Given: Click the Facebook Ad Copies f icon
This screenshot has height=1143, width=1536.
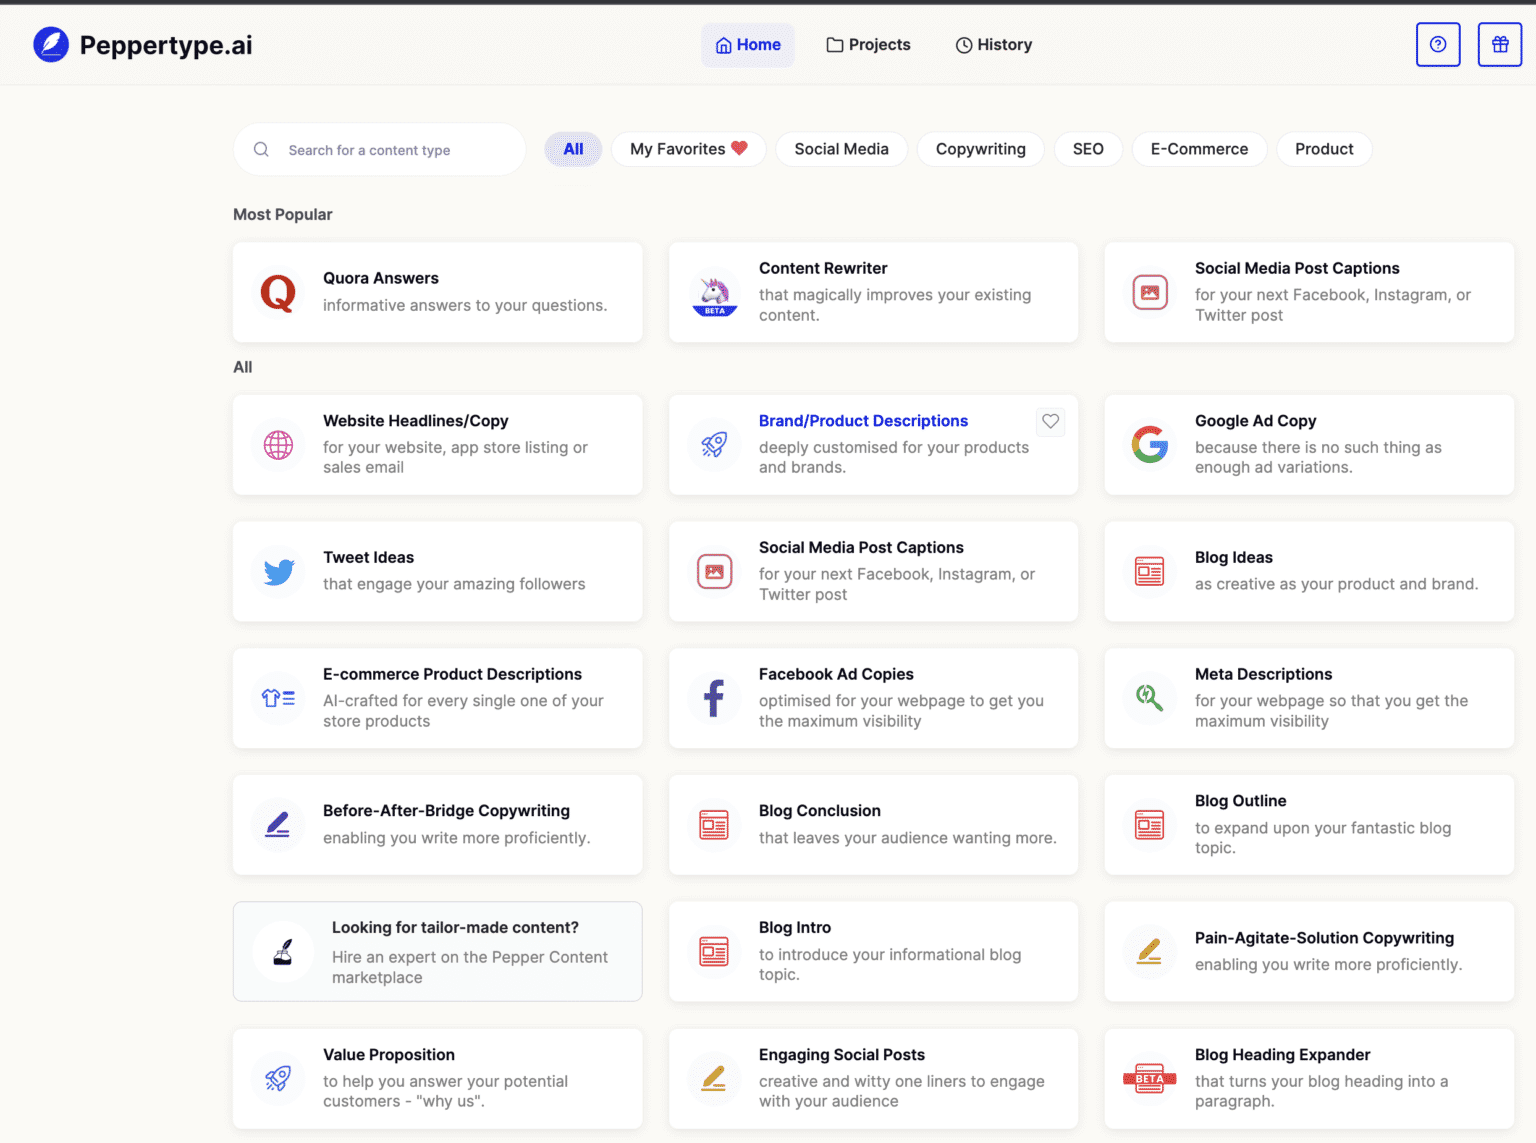Looking at the screenshot, I should [x=714, y=698].
